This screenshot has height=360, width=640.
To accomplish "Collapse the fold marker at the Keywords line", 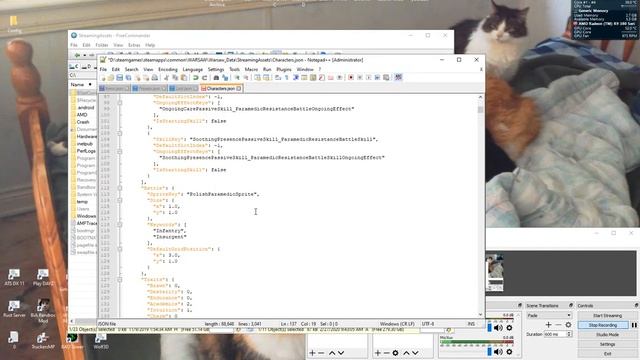I will coord(120,224).
